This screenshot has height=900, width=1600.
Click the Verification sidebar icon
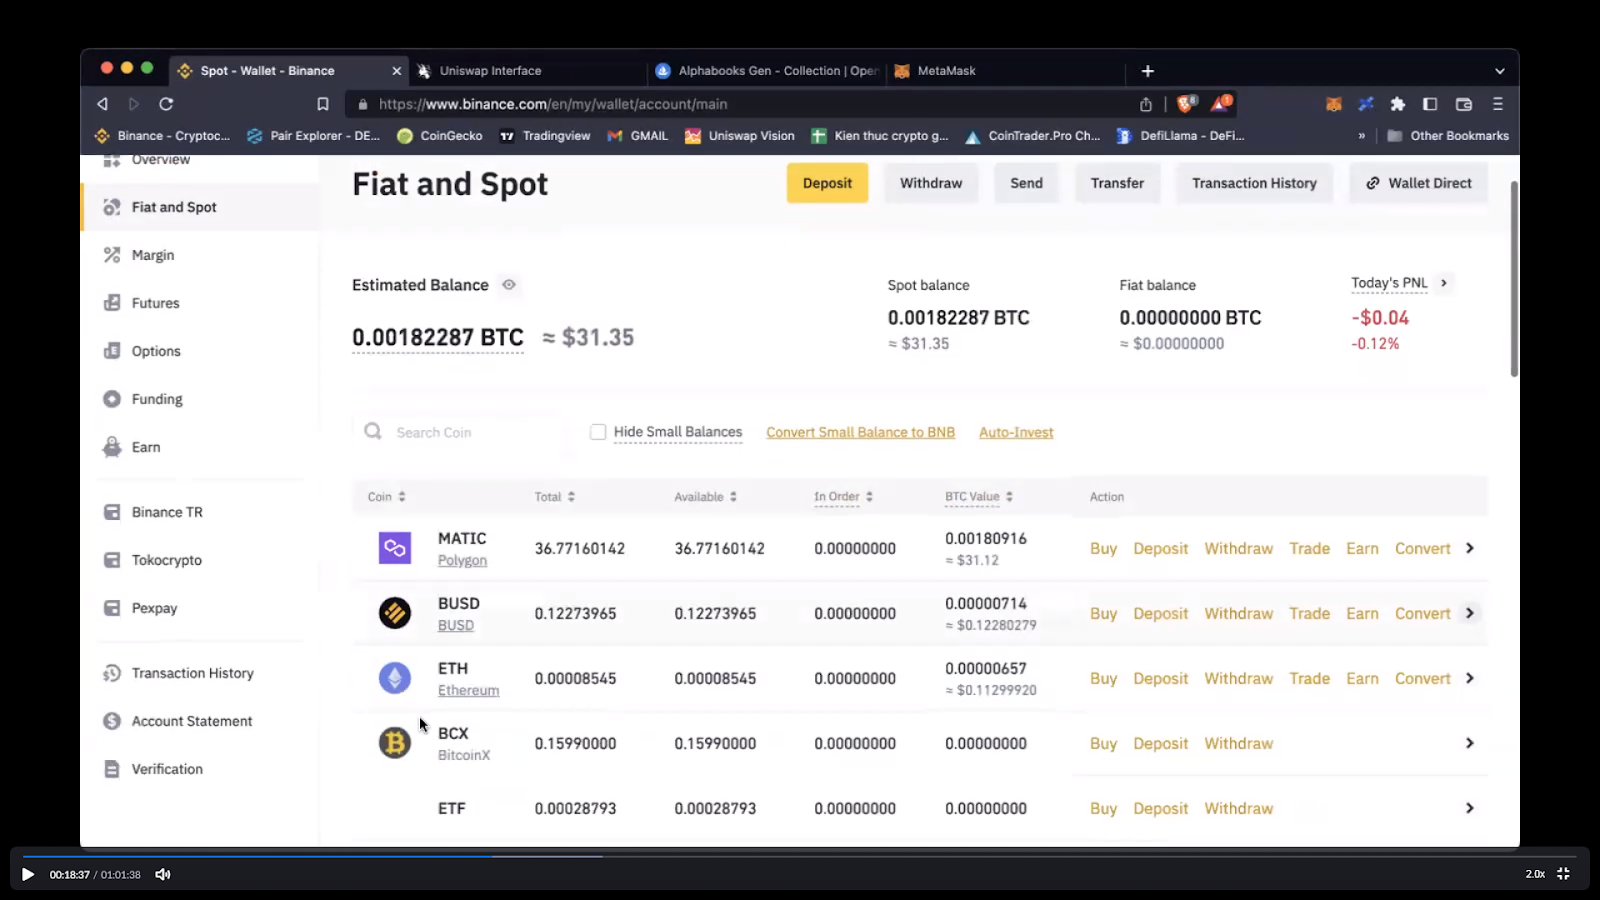click(x=112, y=769)
